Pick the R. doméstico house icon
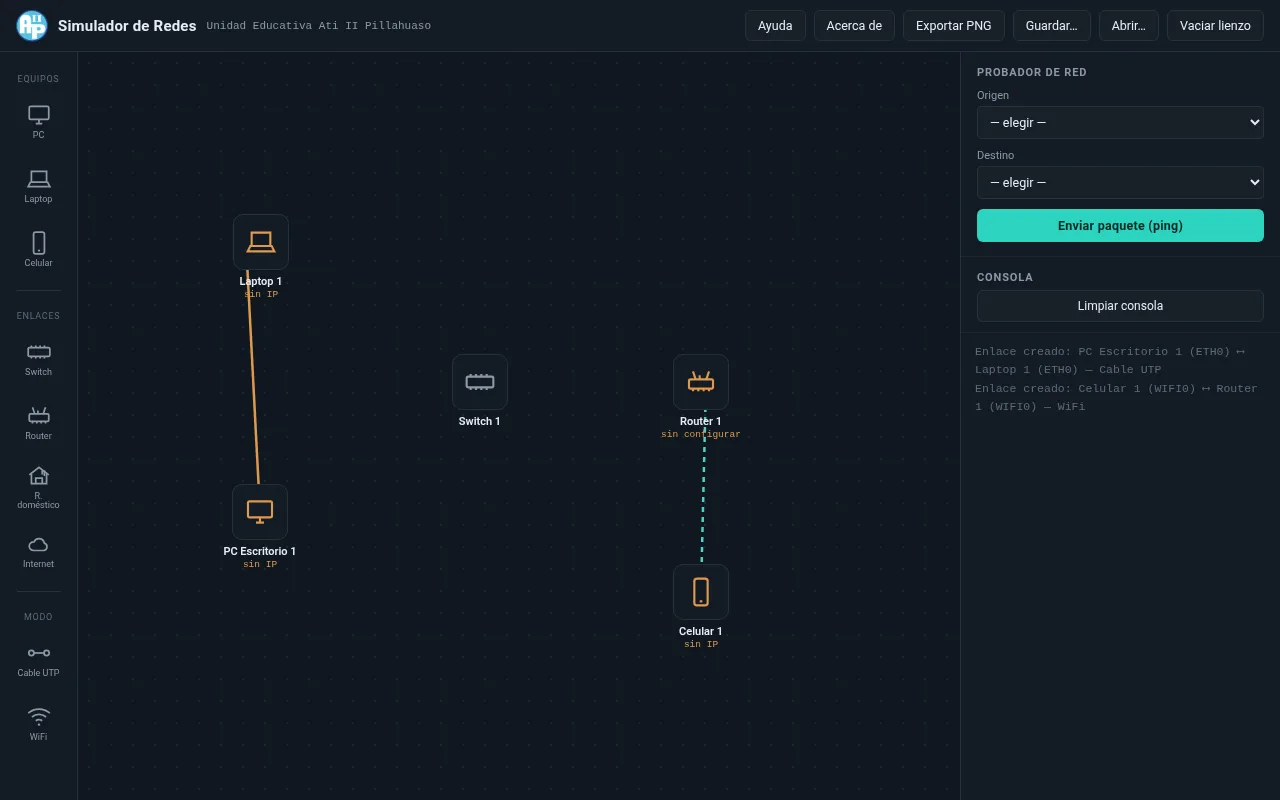Viewport: 1280px width, 800px height. tap(38, 487)
